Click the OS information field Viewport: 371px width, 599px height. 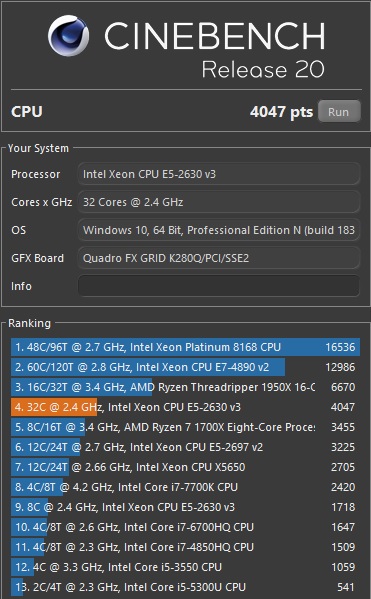click(x=219, y=230)
